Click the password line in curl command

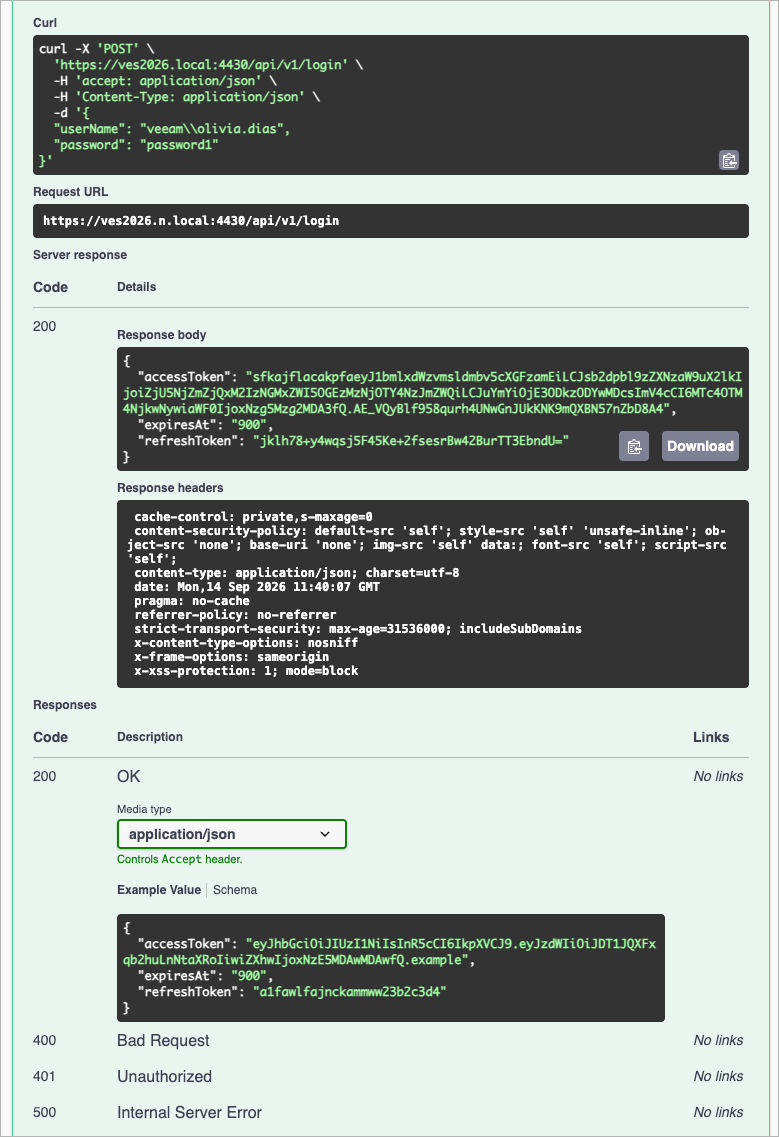(x=136, y=145)
